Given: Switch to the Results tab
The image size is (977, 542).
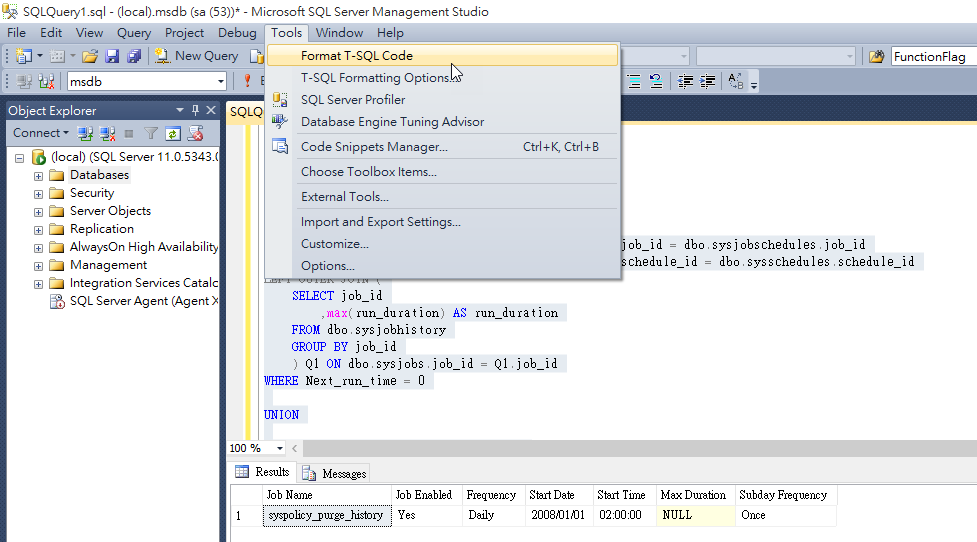Looking at the screenshot, I should [262, 472].
